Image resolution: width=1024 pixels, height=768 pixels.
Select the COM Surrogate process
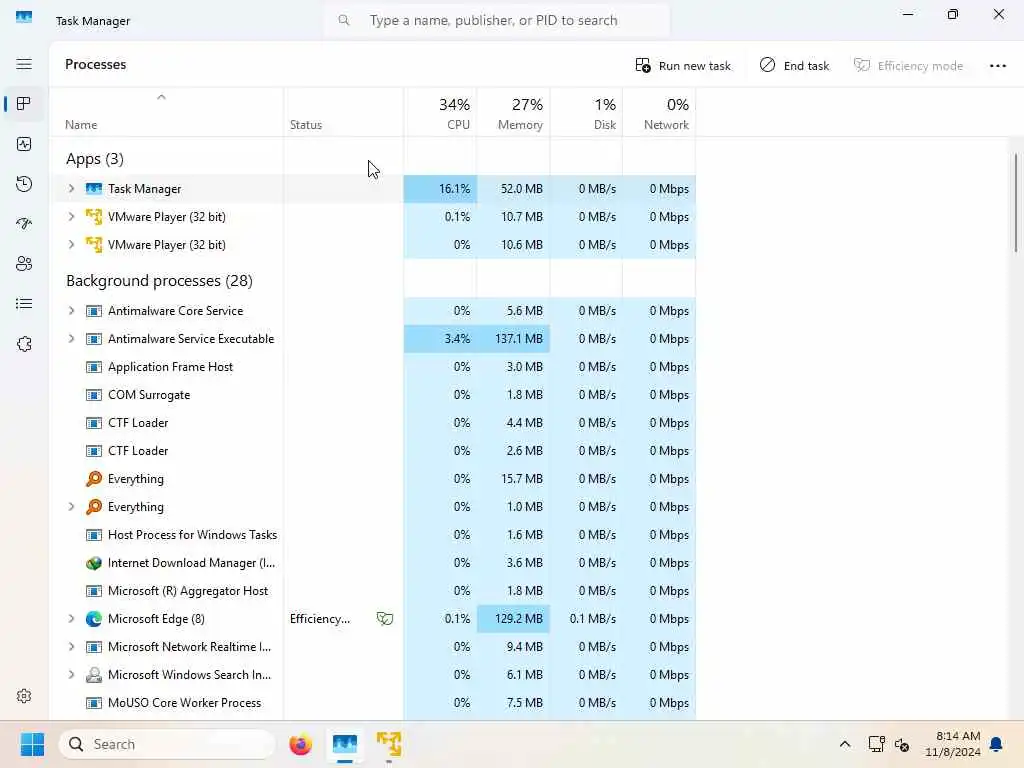[372, 395]
